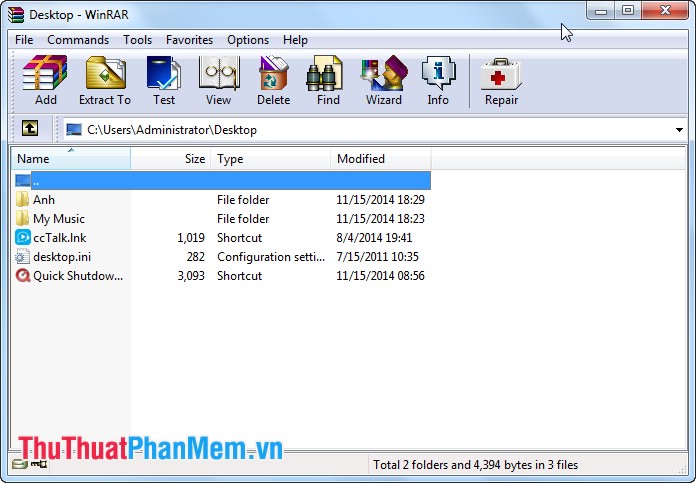Image resolution: width=696 pixels, height=483 pixels.
Task: Sort by the Modified column header
Action: [x=381, y=158]
